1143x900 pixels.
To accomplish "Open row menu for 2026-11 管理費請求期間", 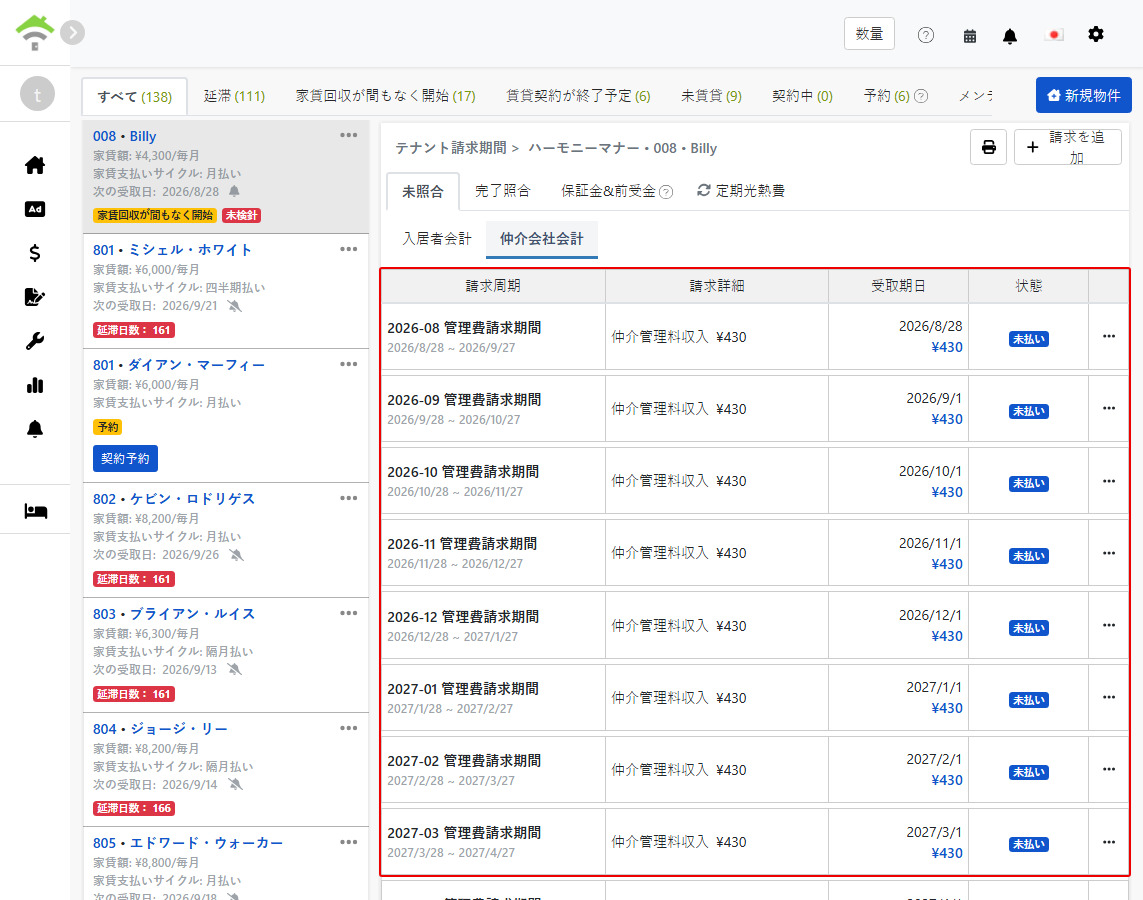I will [x=1109, y=553].
